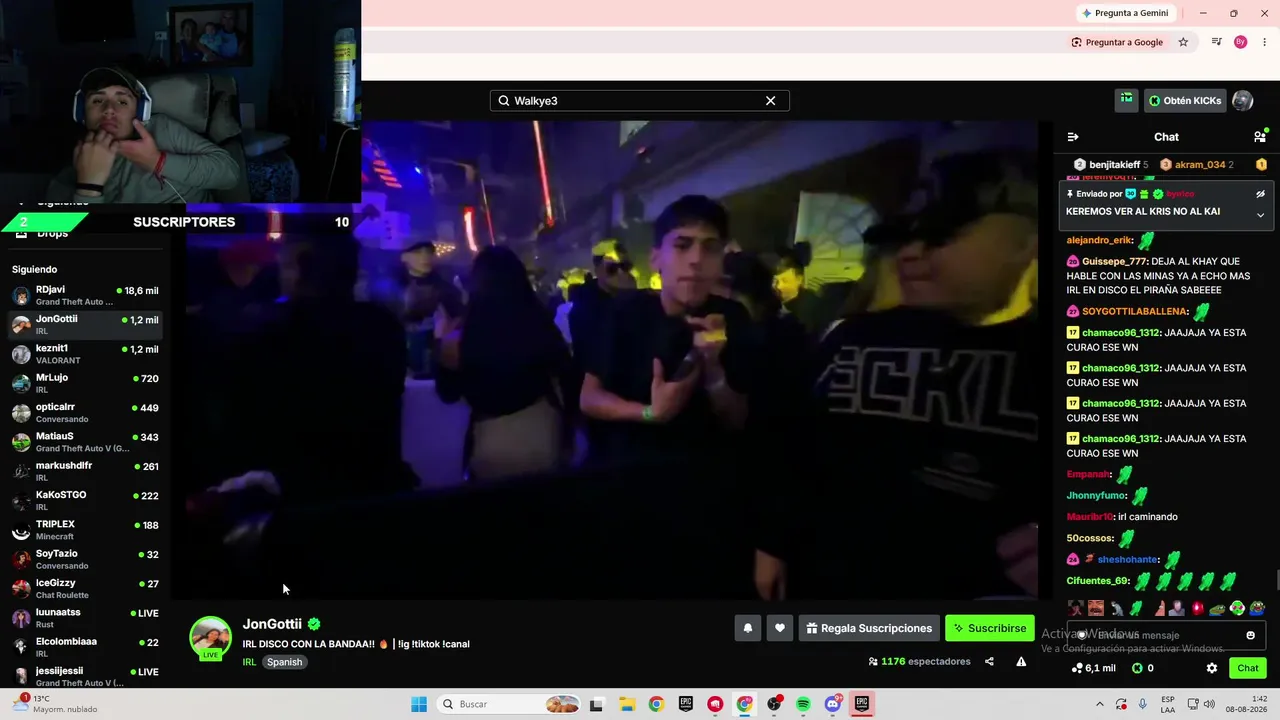
Task: Open IceGizzy channel in the sidebar
Action: [85, 588]
